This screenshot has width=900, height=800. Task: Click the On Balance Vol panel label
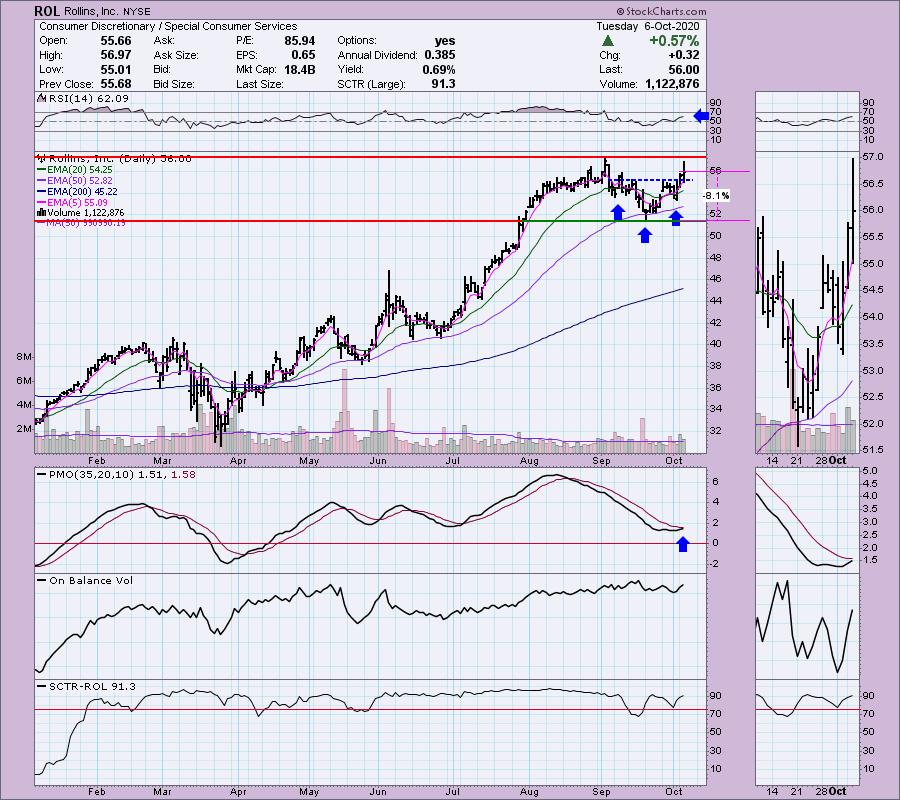(x=91, y=581)
